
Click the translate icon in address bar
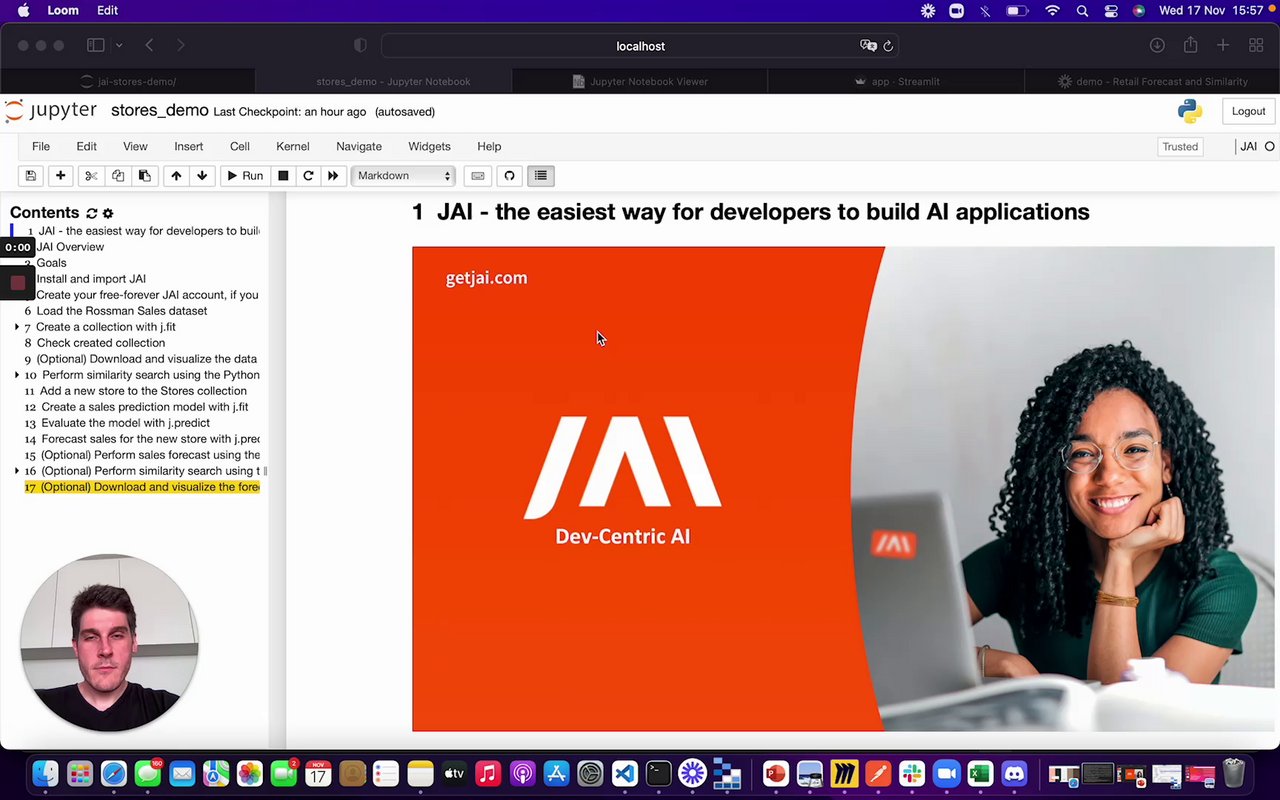(868, 46)
